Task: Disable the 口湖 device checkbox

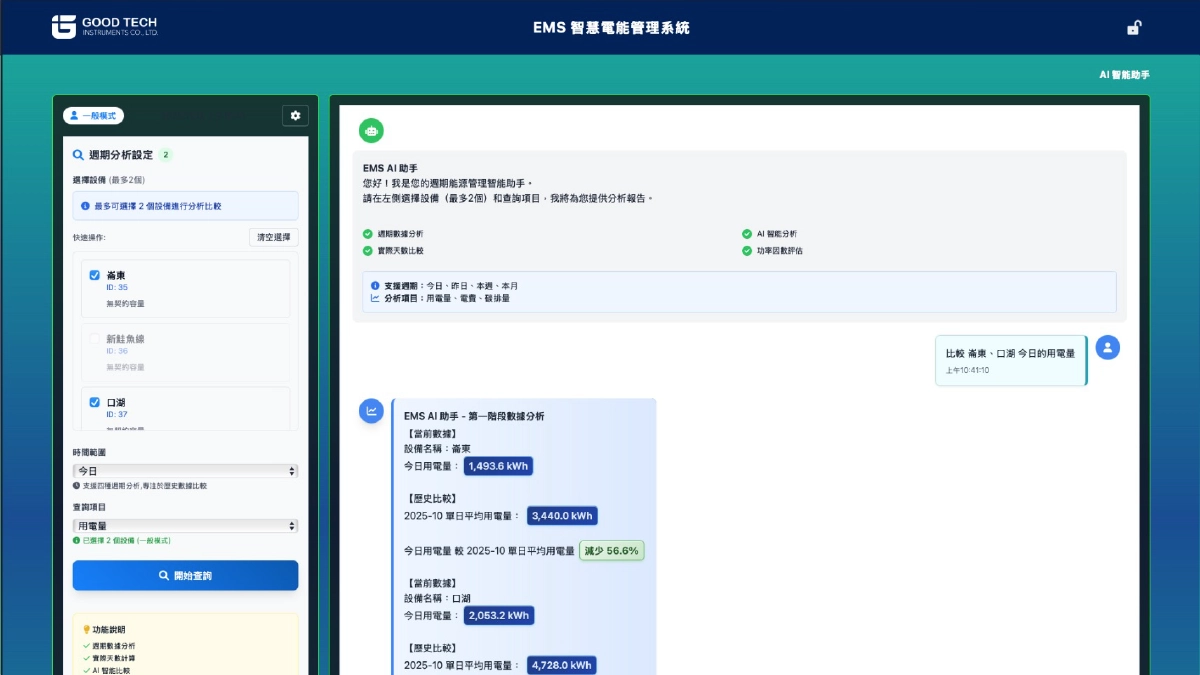Action: [95, 401]
